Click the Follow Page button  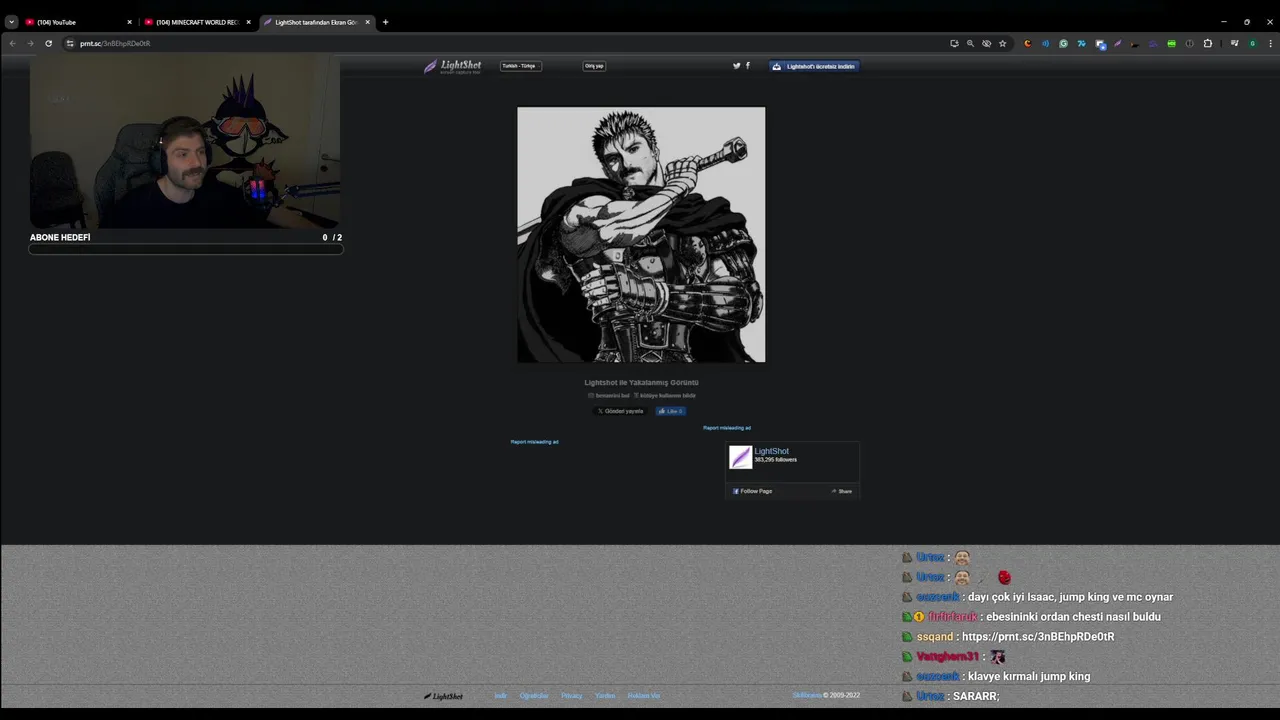click(752, 491)
